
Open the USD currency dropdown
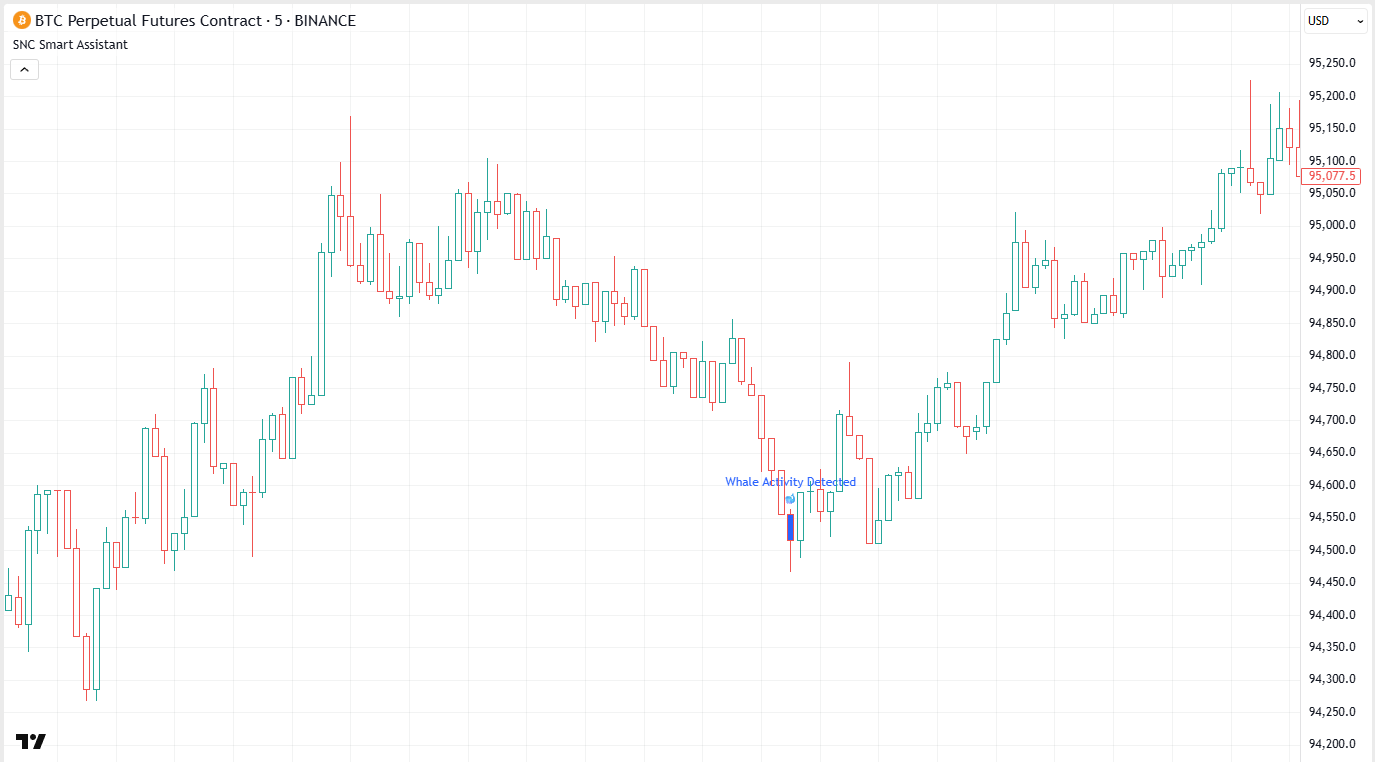click(1334, 20)
